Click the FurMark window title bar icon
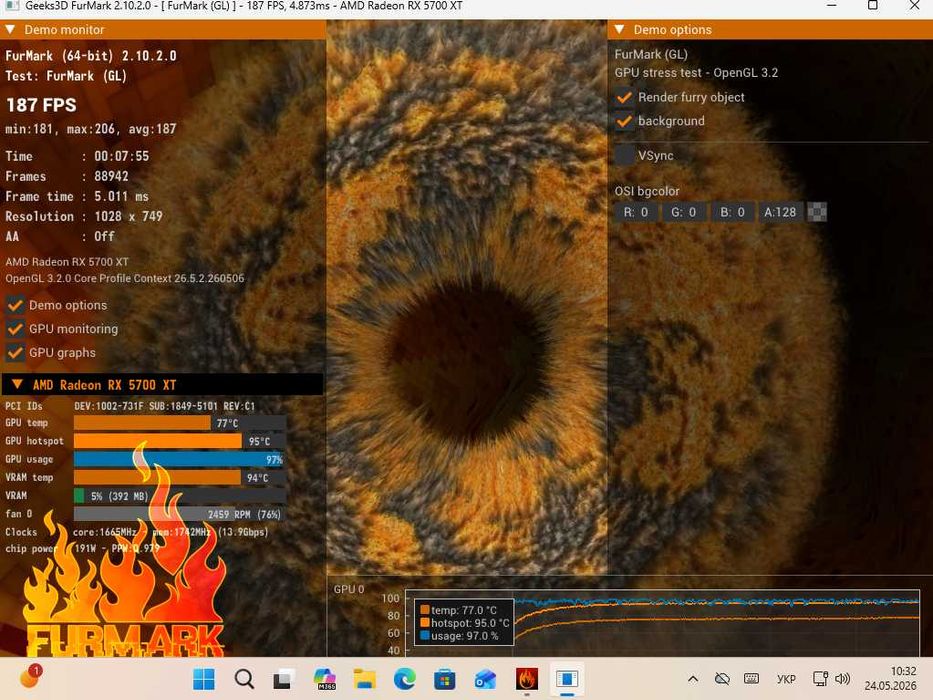Screen dimensions: 933x700 pos(11,5)
